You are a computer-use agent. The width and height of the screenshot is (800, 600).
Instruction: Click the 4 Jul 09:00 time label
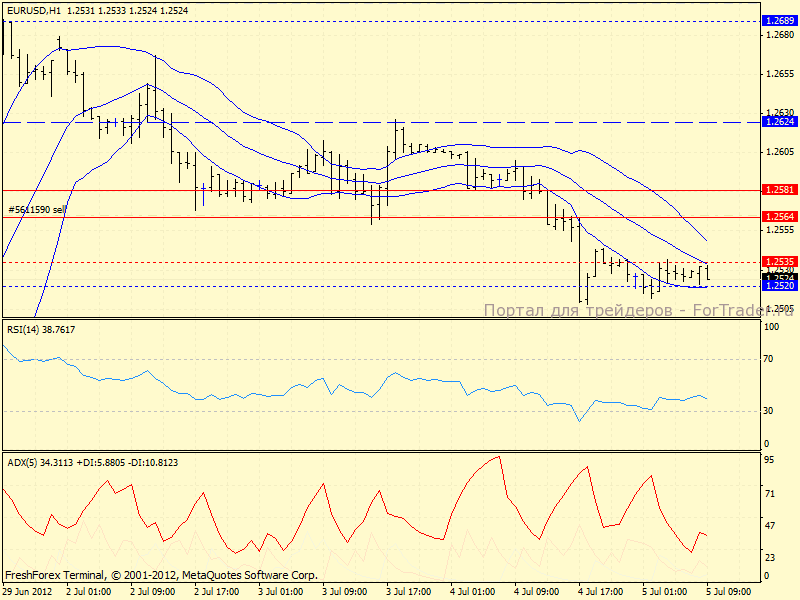click(x=537, y=592)
